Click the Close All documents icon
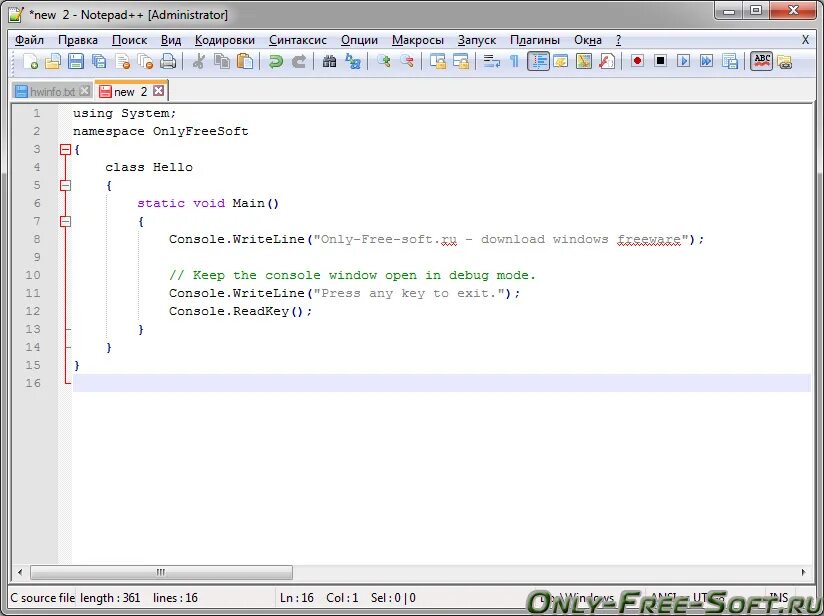Screen dimensions: 824x616 tap(145, 61)
